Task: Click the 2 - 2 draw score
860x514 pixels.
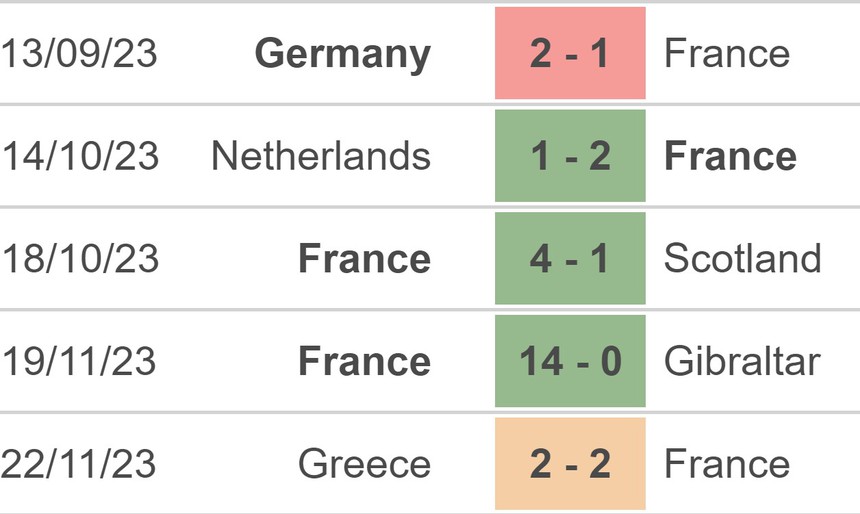Action: click(x=570, y=464)
